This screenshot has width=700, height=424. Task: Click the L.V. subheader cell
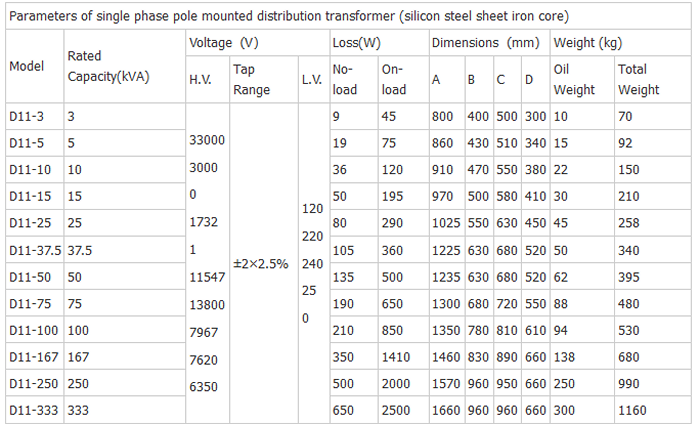pyautogui.click(x=311, y=79)
